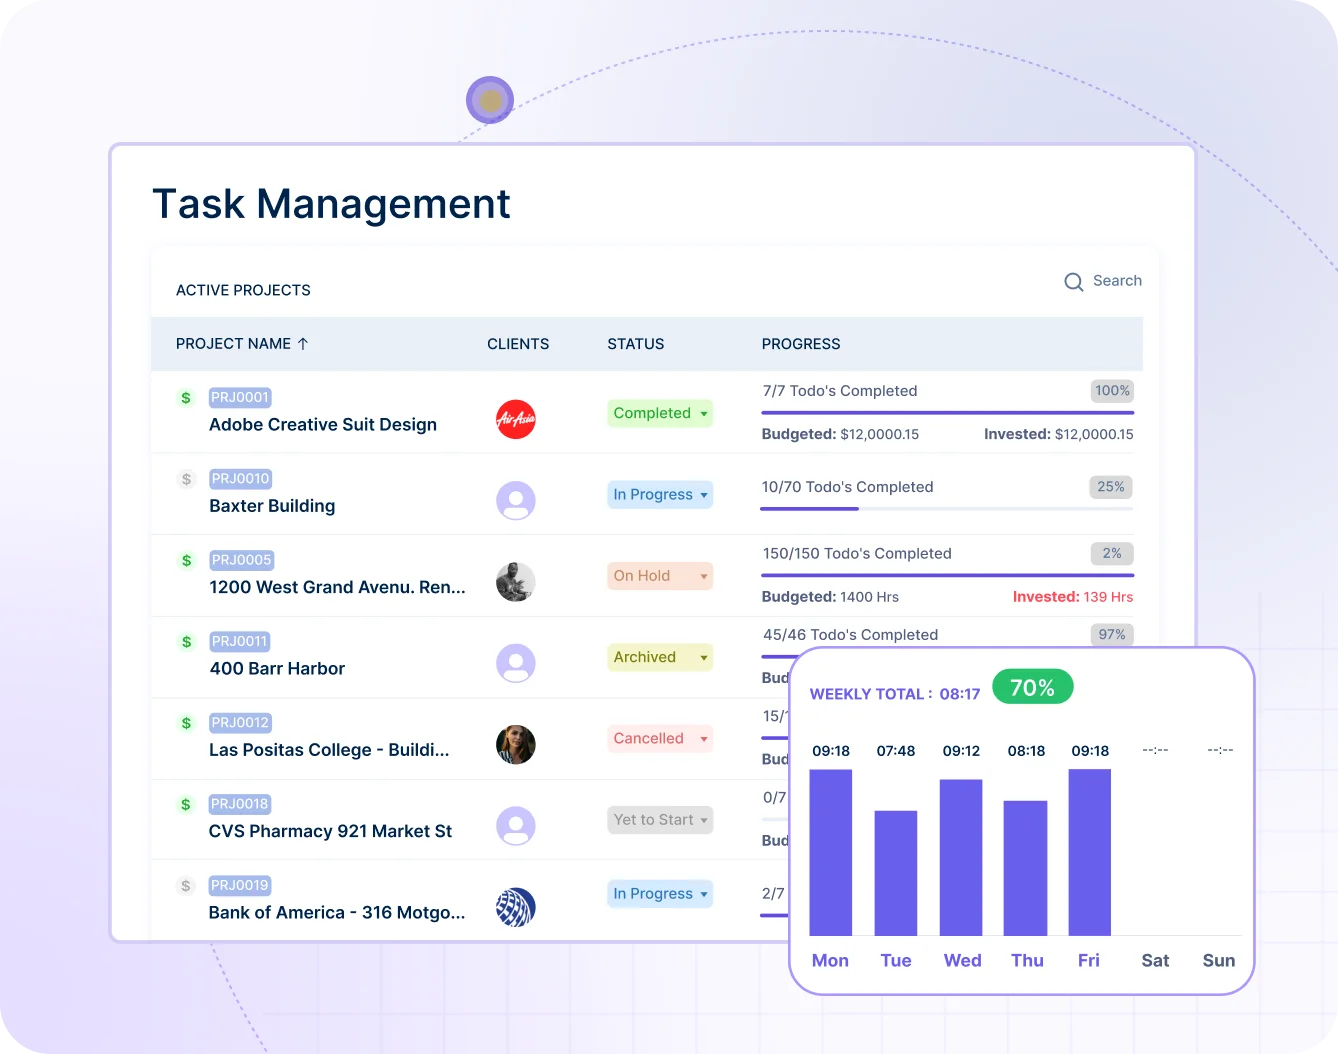Click dollar icon for PRJ0001
This screenshot has width=1338, height=1054.
click(186, 398)
